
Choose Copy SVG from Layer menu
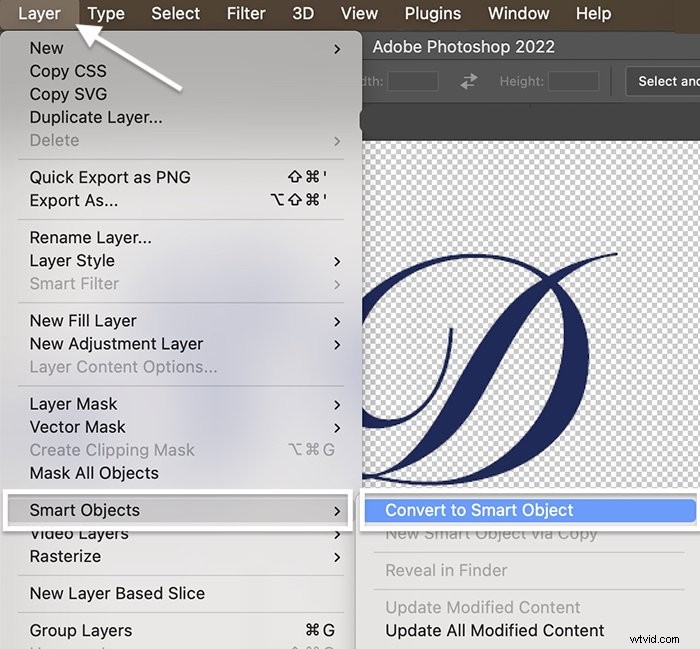(181, 94)
